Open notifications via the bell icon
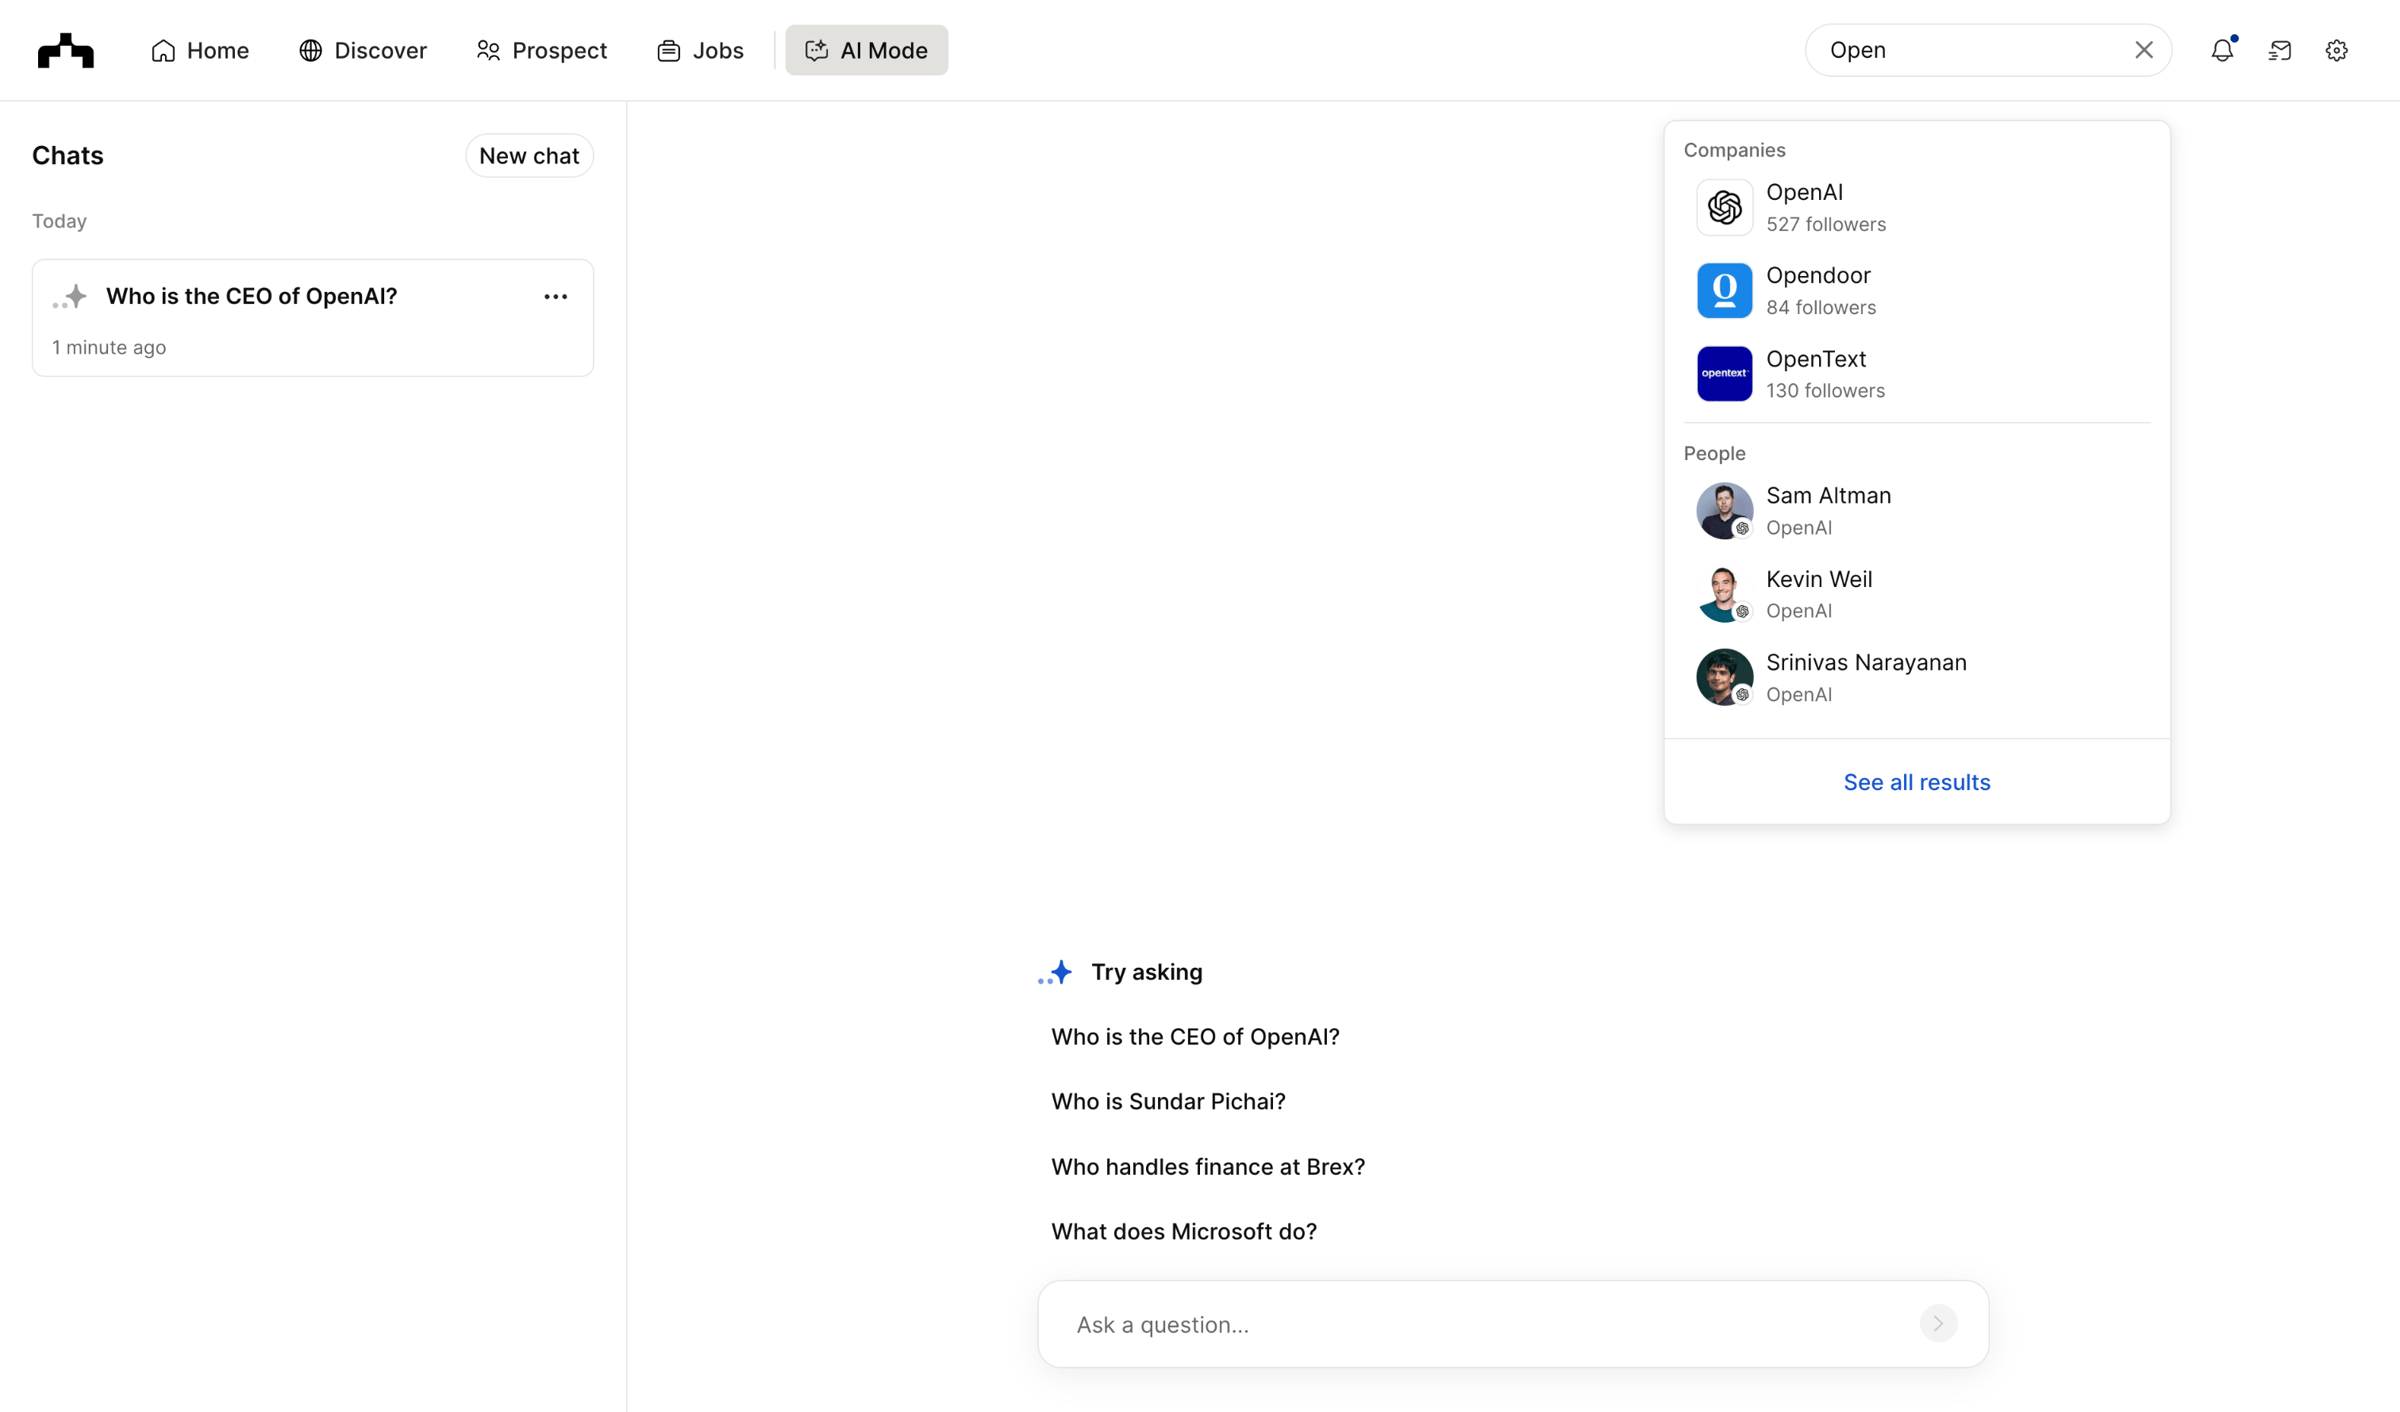The height and width of the screenshot is (1412, 2400). pyautogui.click(x=2222, y=50)
